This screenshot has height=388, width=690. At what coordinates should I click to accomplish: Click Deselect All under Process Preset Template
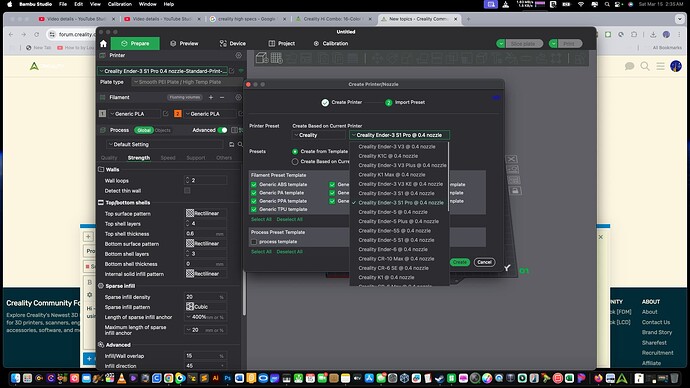pyautogui.click(x=290, y=252)
